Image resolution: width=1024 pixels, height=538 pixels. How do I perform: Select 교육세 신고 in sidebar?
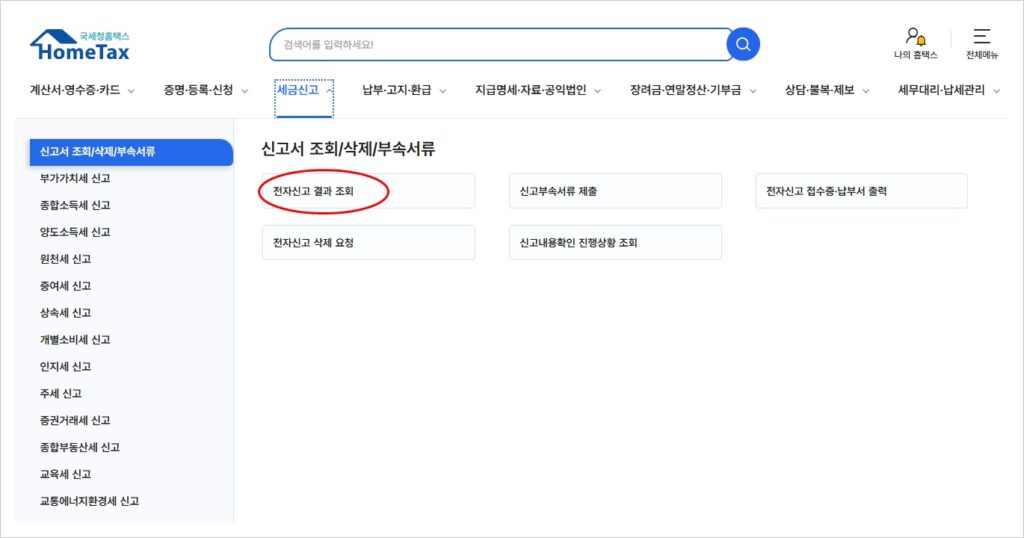pos(65,474)
